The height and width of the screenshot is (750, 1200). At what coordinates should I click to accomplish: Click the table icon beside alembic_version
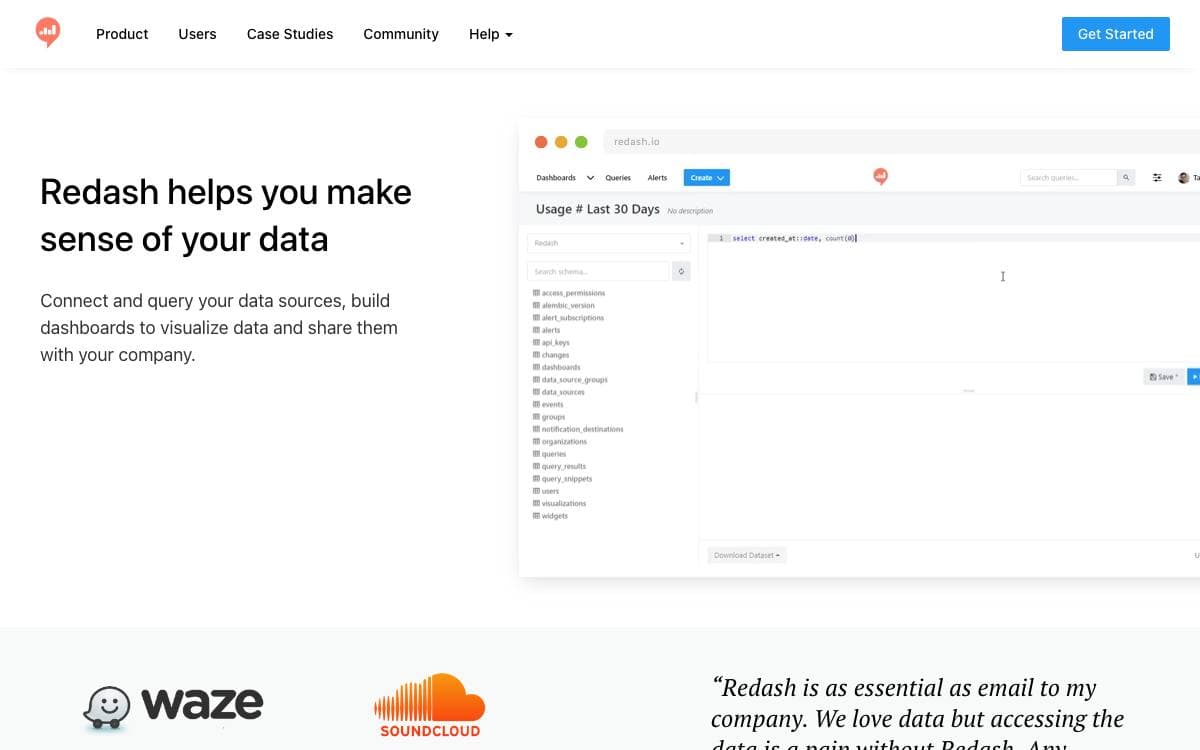[536, 305]
